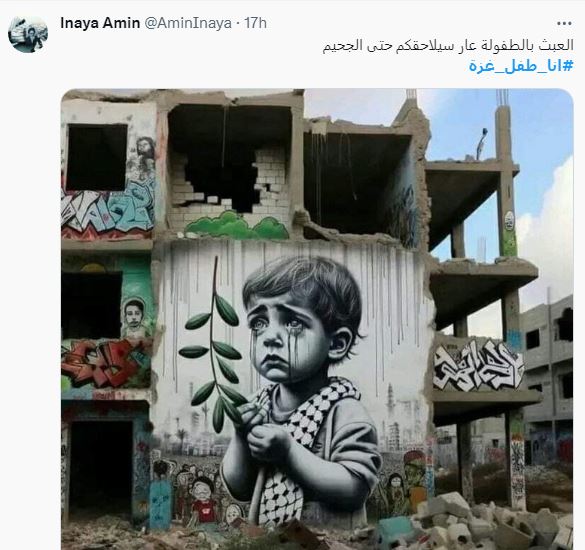Viewport: 585px width, 550px height.
Task: Click black-and-white calligraphy graffiti on right
Action: (x=479, y=366)
